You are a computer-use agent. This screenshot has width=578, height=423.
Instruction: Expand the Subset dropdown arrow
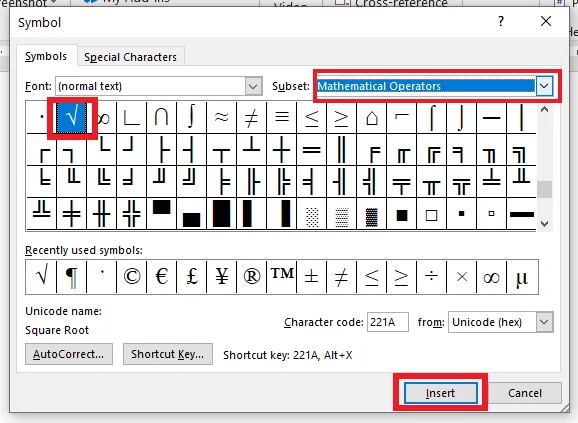click(544, 86)
